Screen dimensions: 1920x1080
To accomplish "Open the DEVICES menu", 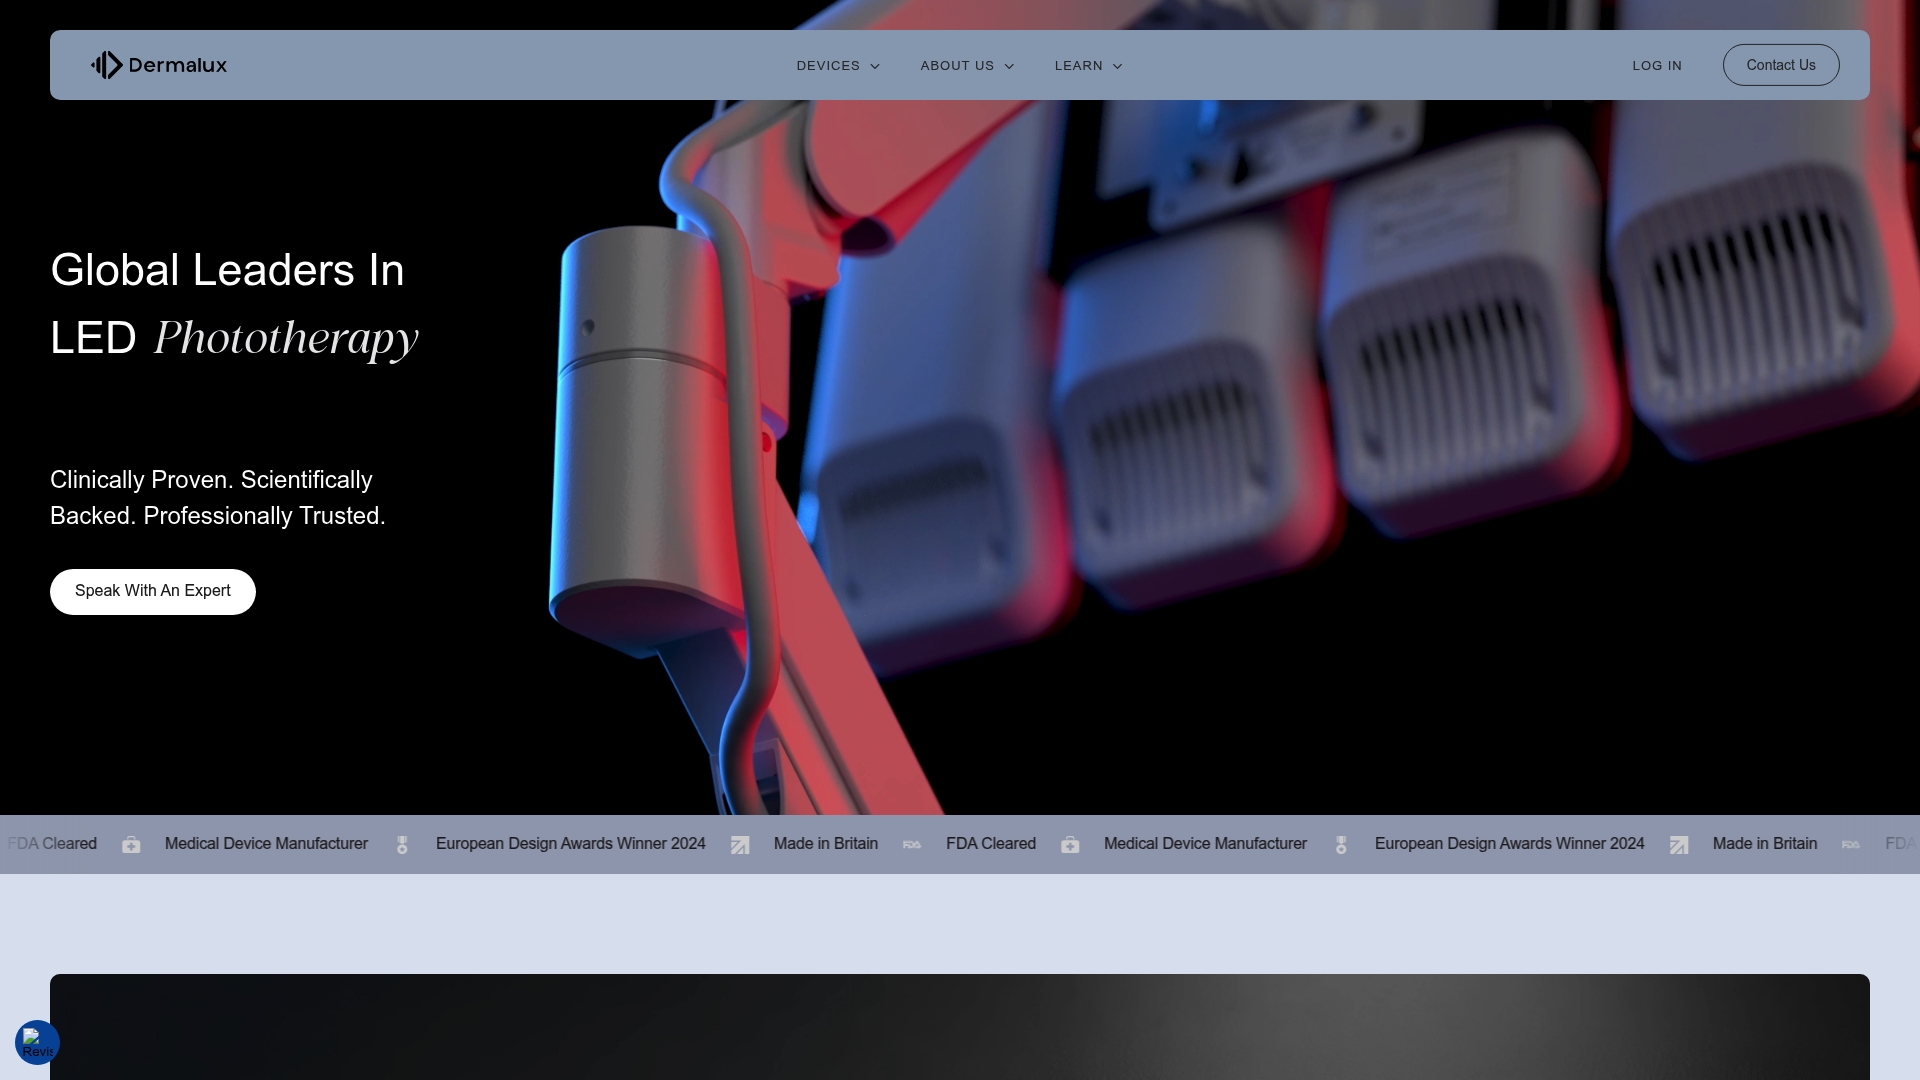I will click(x=828, y=66).
